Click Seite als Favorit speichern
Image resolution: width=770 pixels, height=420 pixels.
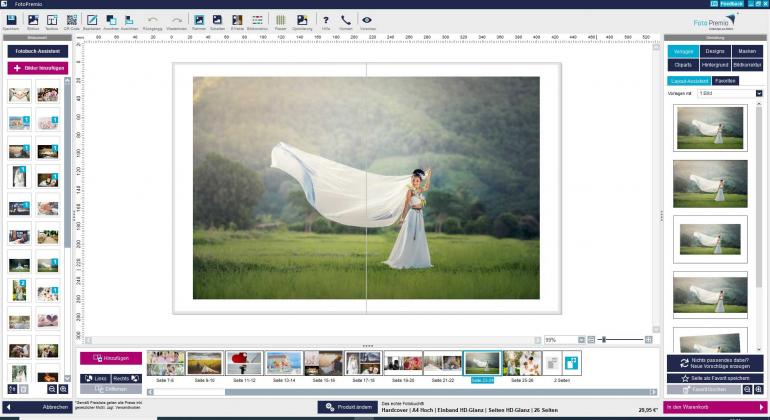tap(715, 378)
